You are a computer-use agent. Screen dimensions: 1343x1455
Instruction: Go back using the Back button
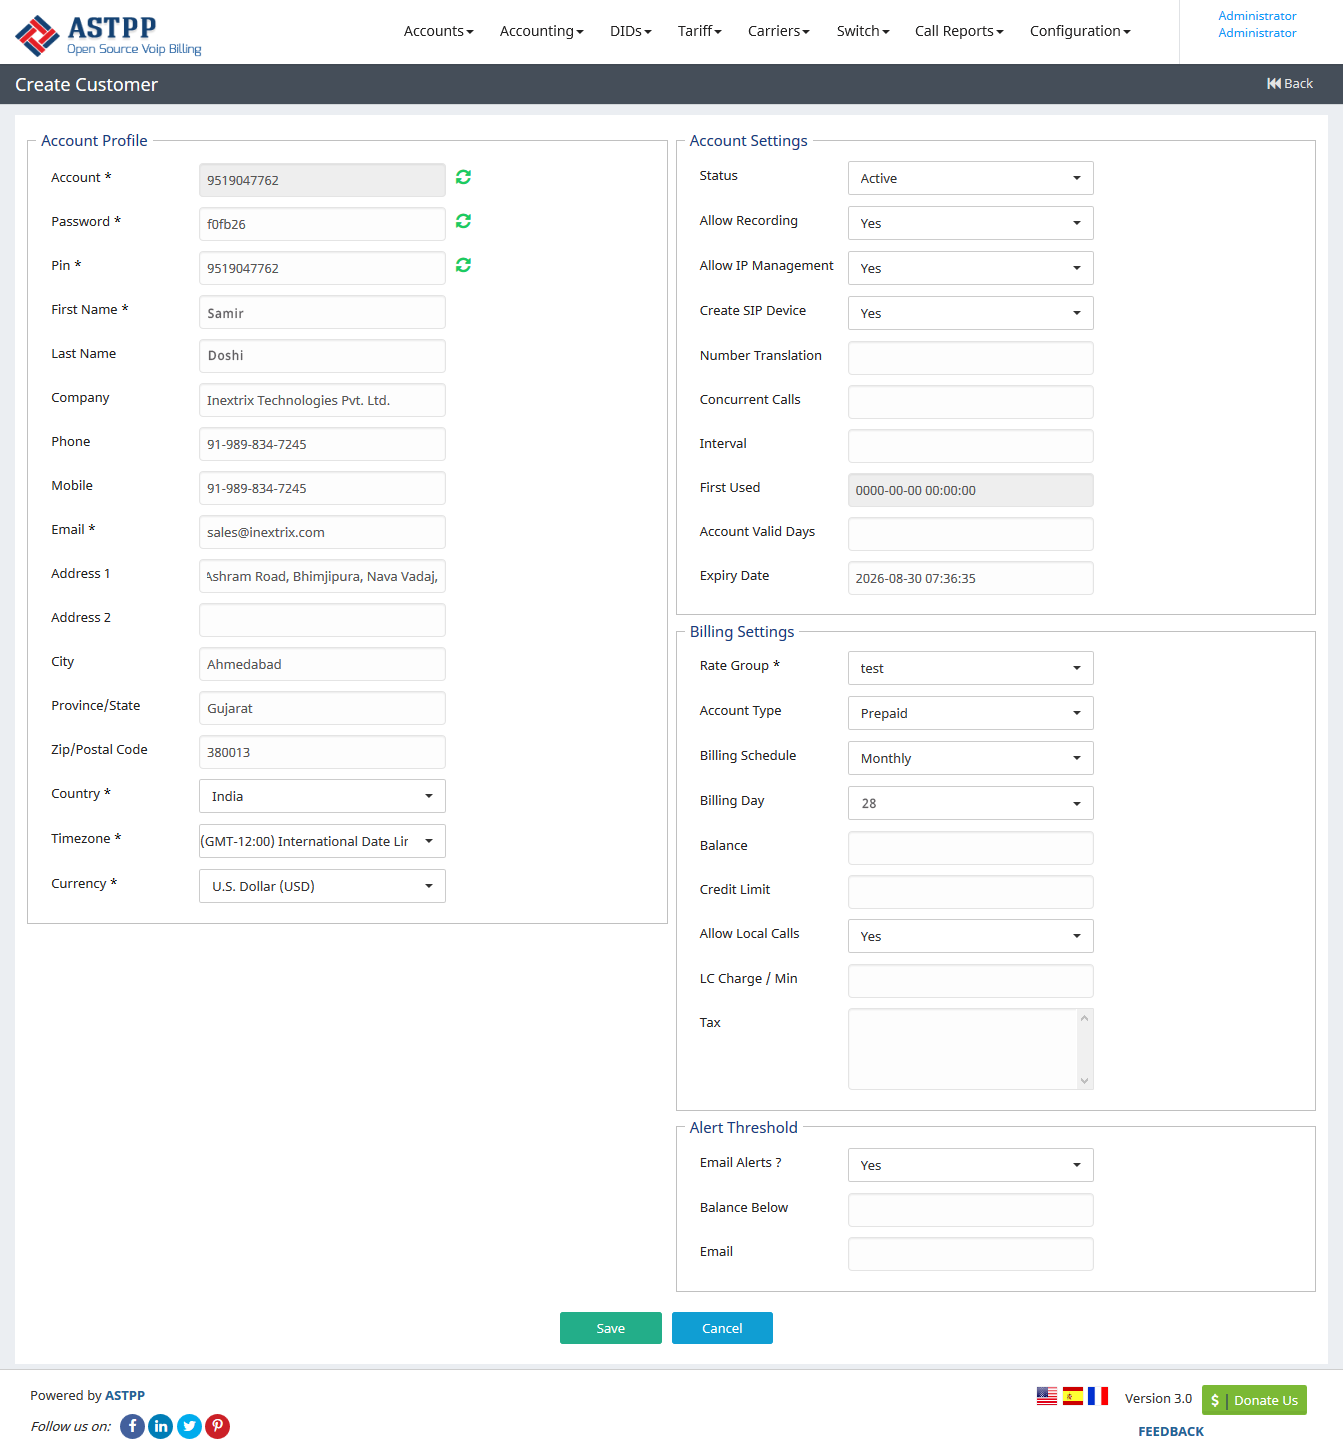point(1290,84)
